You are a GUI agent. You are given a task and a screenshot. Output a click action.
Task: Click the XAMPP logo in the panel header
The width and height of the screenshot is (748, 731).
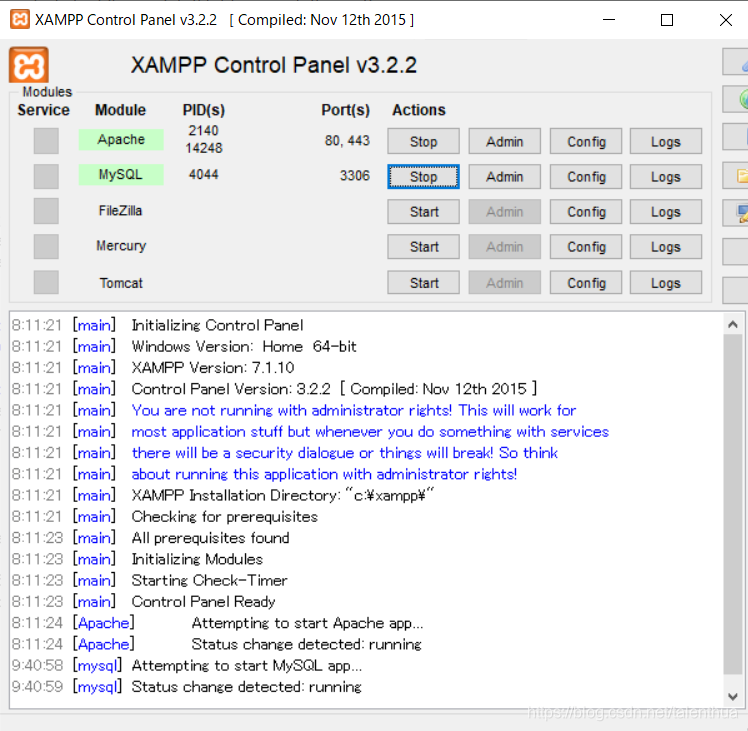(x=29, y=65)
